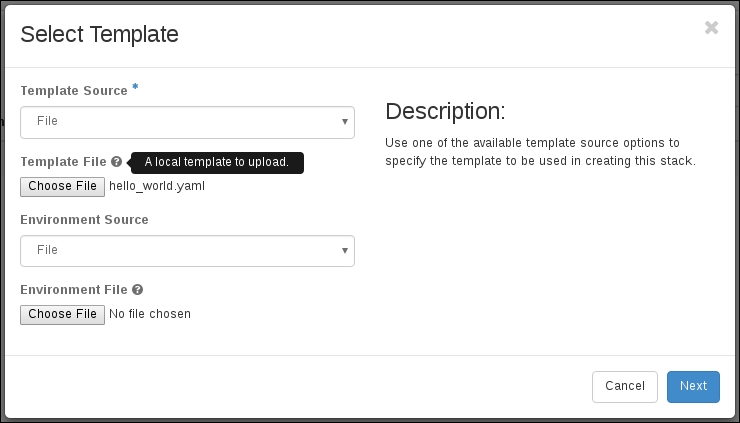Click the Select Template dialog title
Viewport: 740px width, 423px height.
coord(99,34)
